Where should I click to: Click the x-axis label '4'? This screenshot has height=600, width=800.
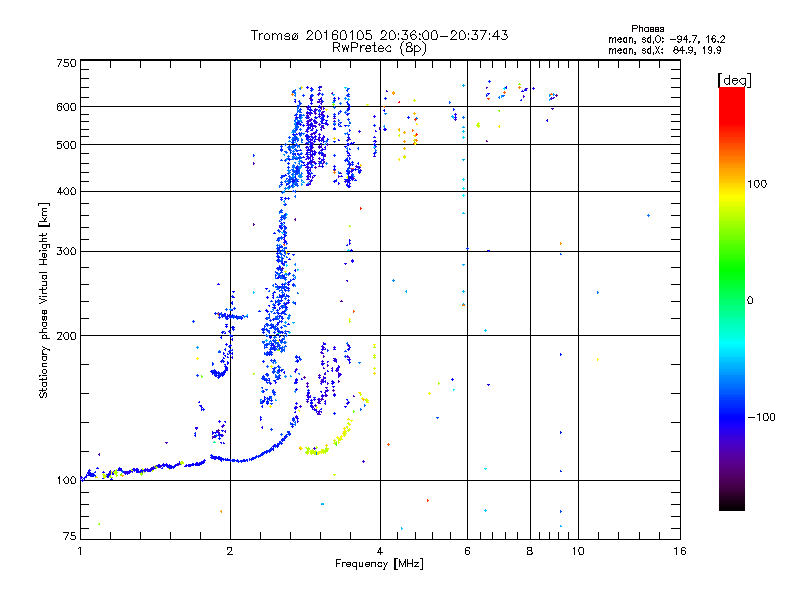click(x=380, y=551)
